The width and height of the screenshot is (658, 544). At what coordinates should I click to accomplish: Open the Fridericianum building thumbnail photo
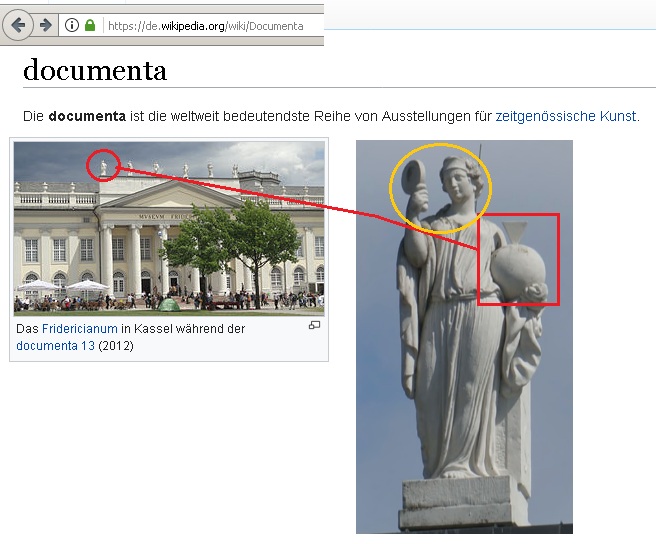(169, 228)
